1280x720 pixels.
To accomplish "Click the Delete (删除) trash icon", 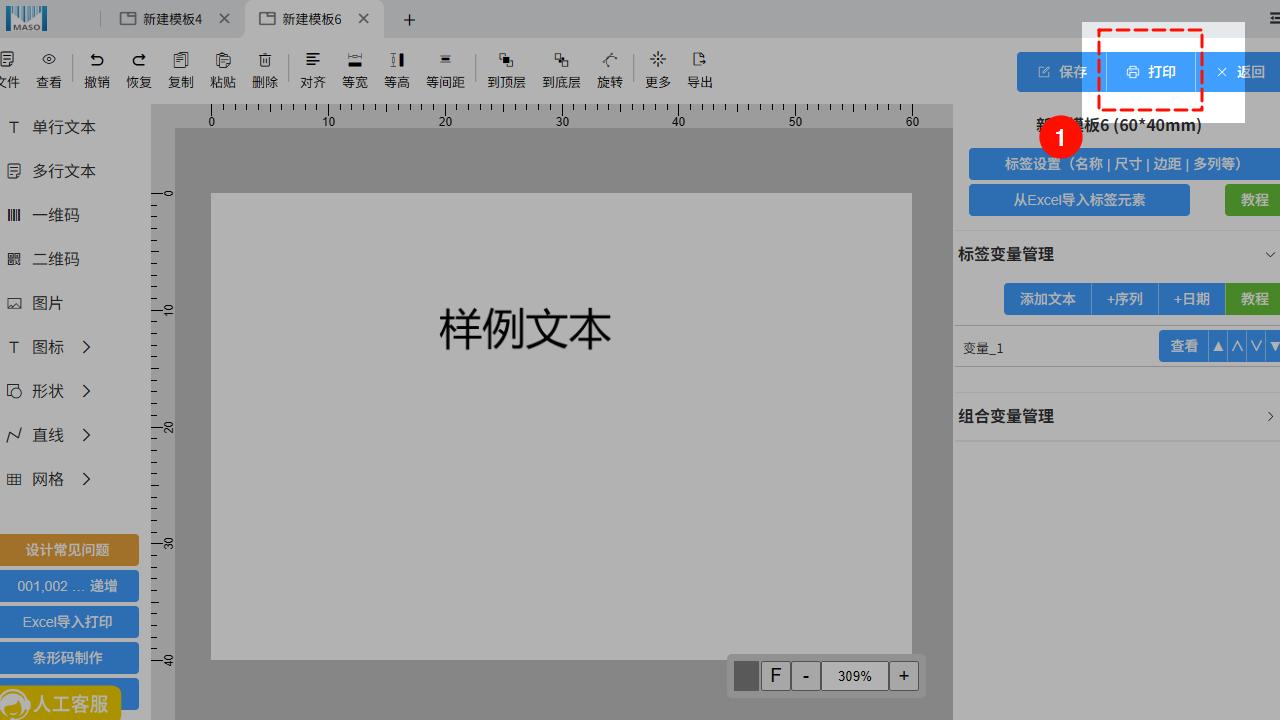I will pos(265,61).
